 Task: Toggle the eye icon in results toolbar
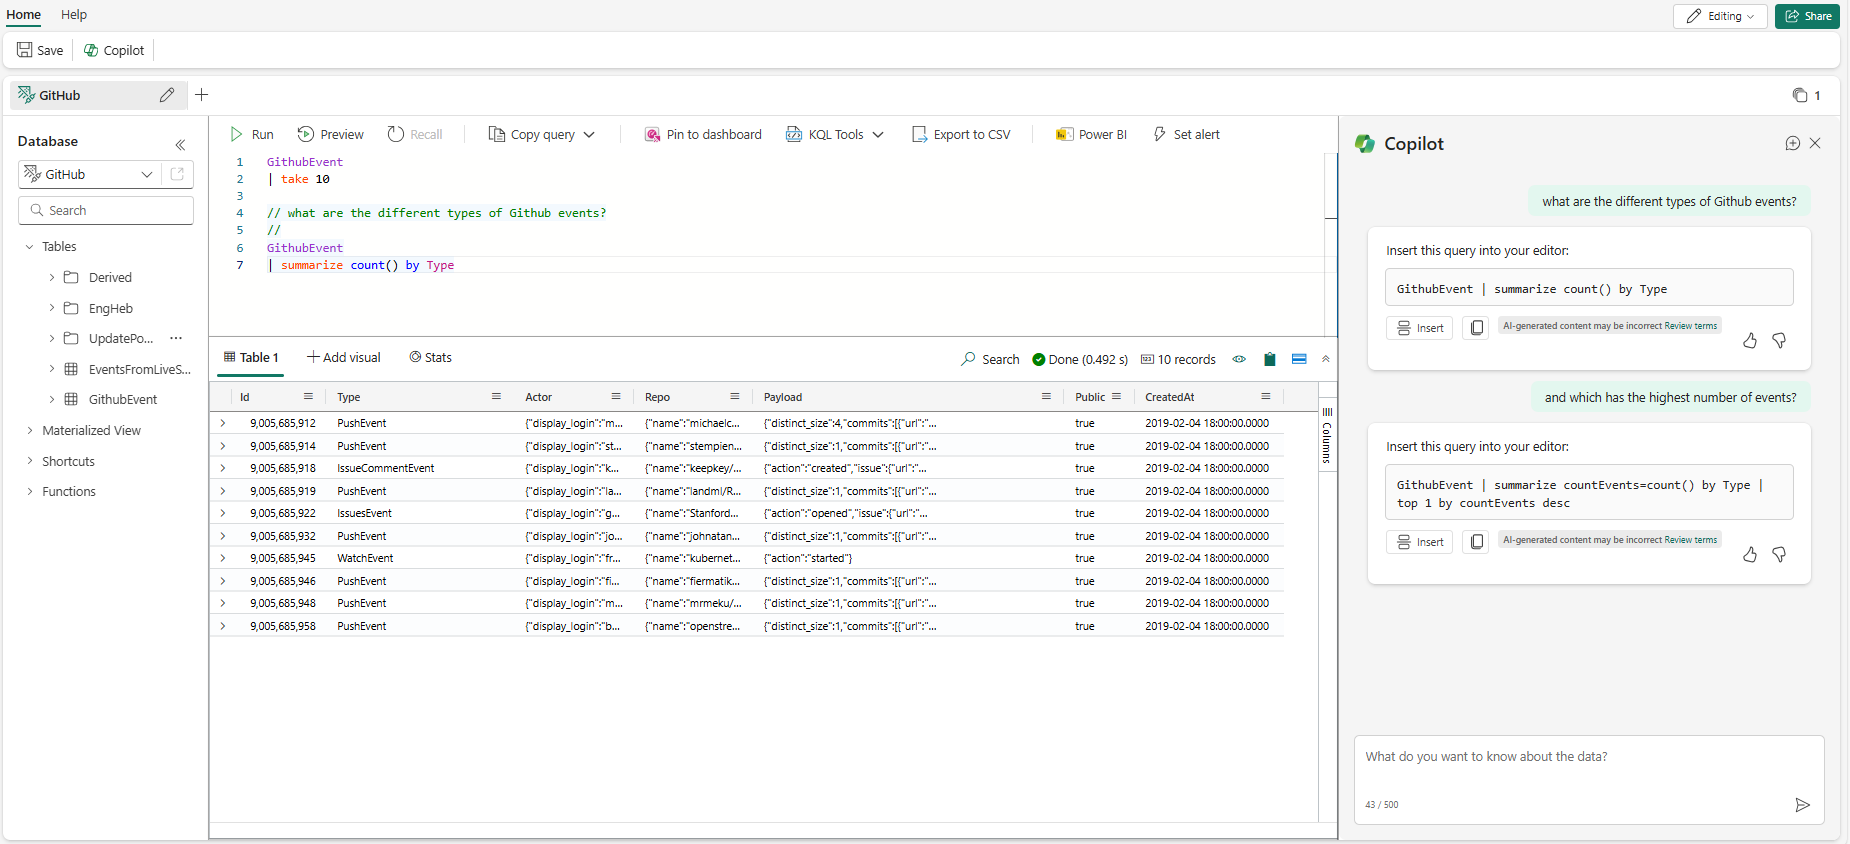pyautogui.click(x=1239, y=359)
